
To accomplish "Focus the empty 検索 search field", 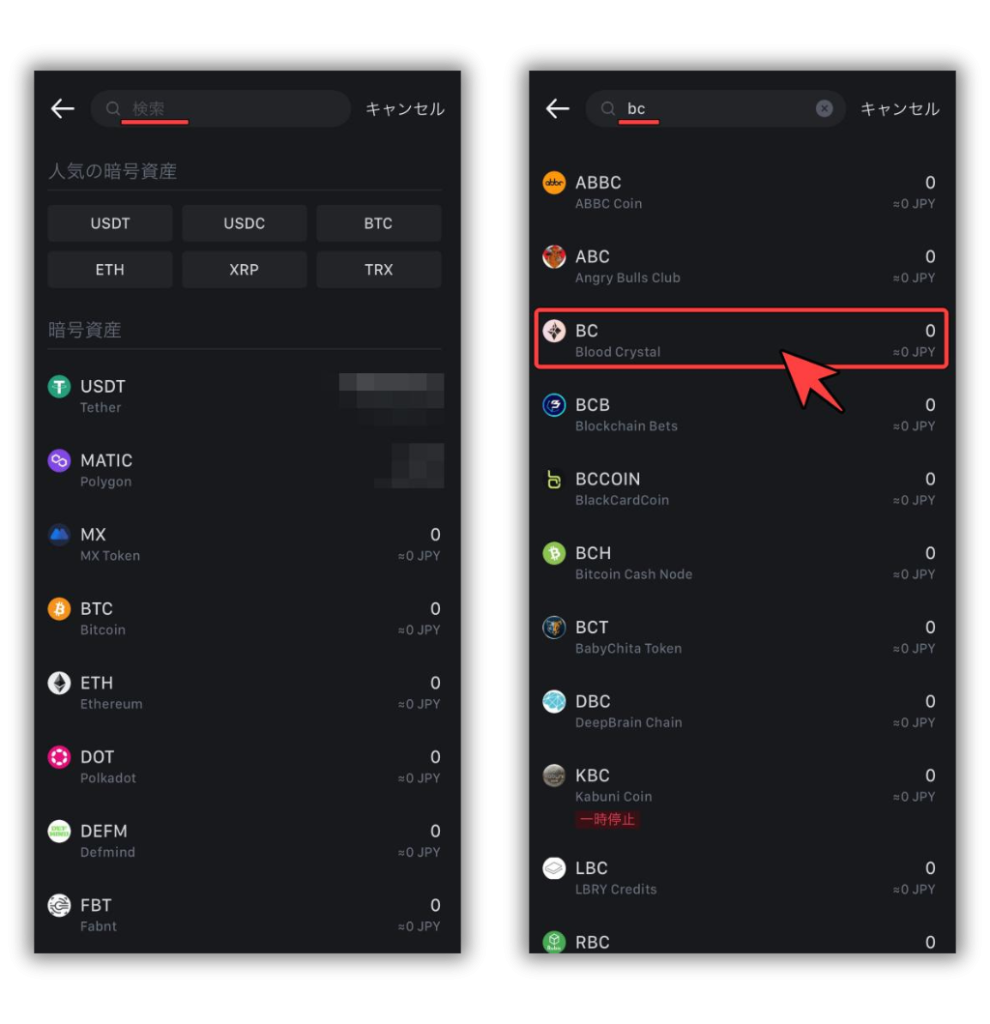I will (x=221, y=108).
